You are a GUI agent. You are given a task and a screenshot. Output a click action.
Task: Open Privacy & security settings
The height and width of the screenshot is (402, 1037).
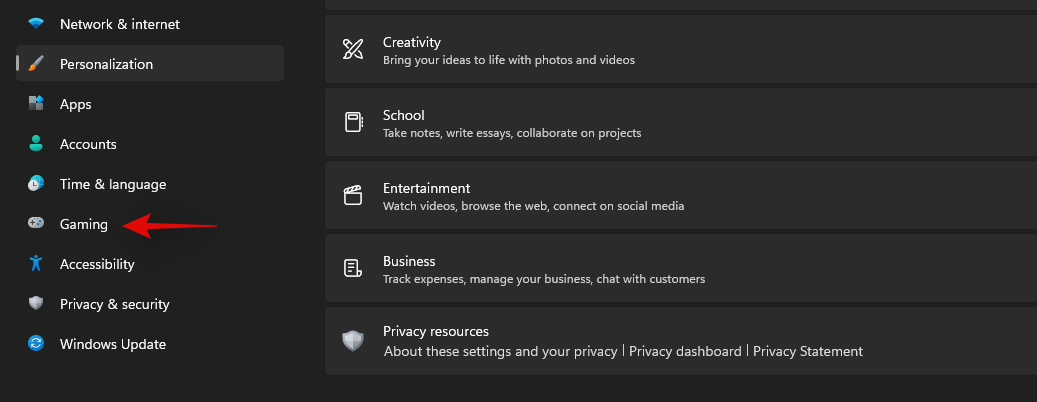(114, 304)
